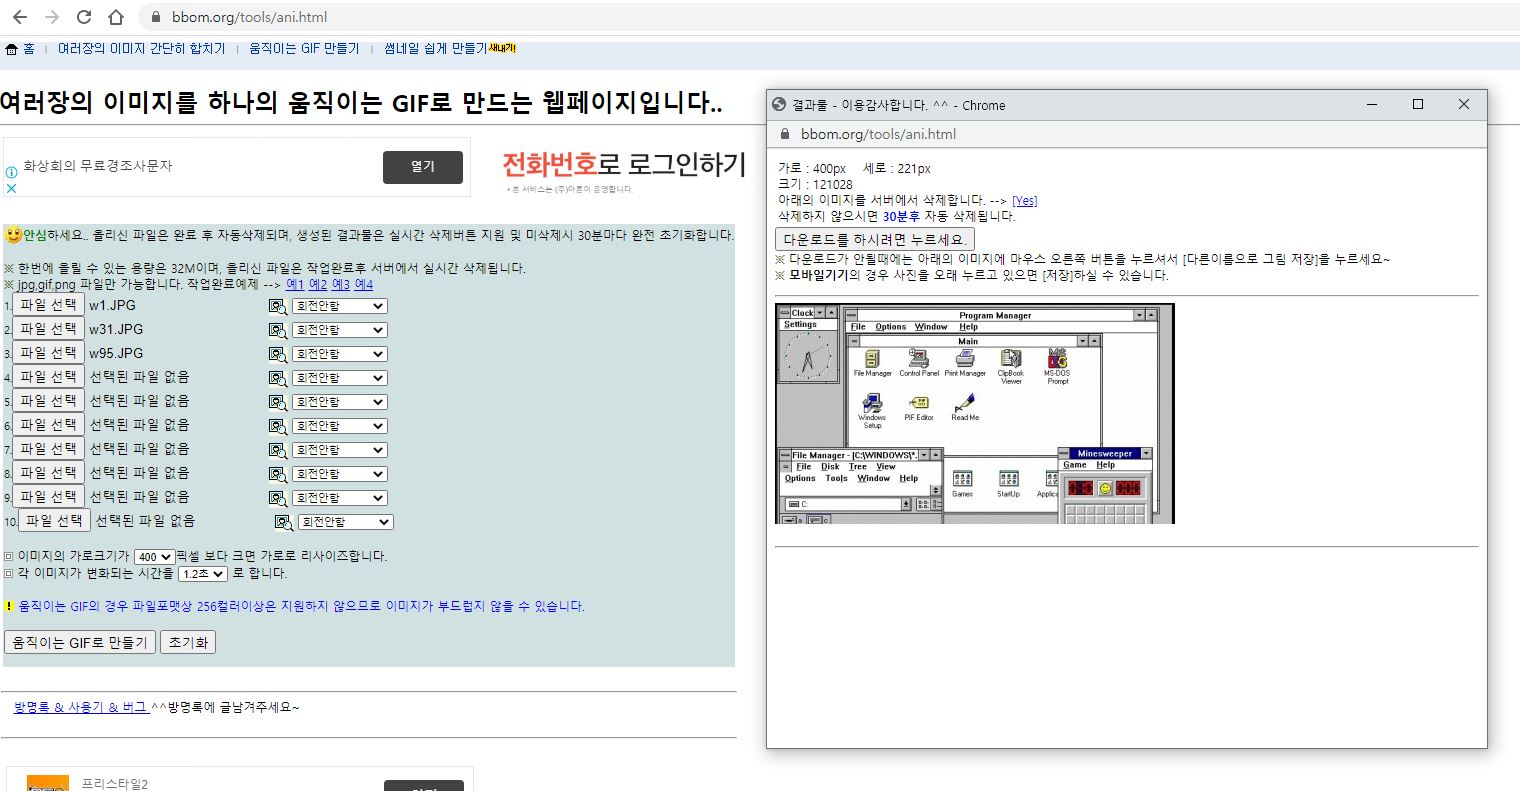Choose a file for row 6
Screen dimensions: 1520x791
(x=48, y=425)
